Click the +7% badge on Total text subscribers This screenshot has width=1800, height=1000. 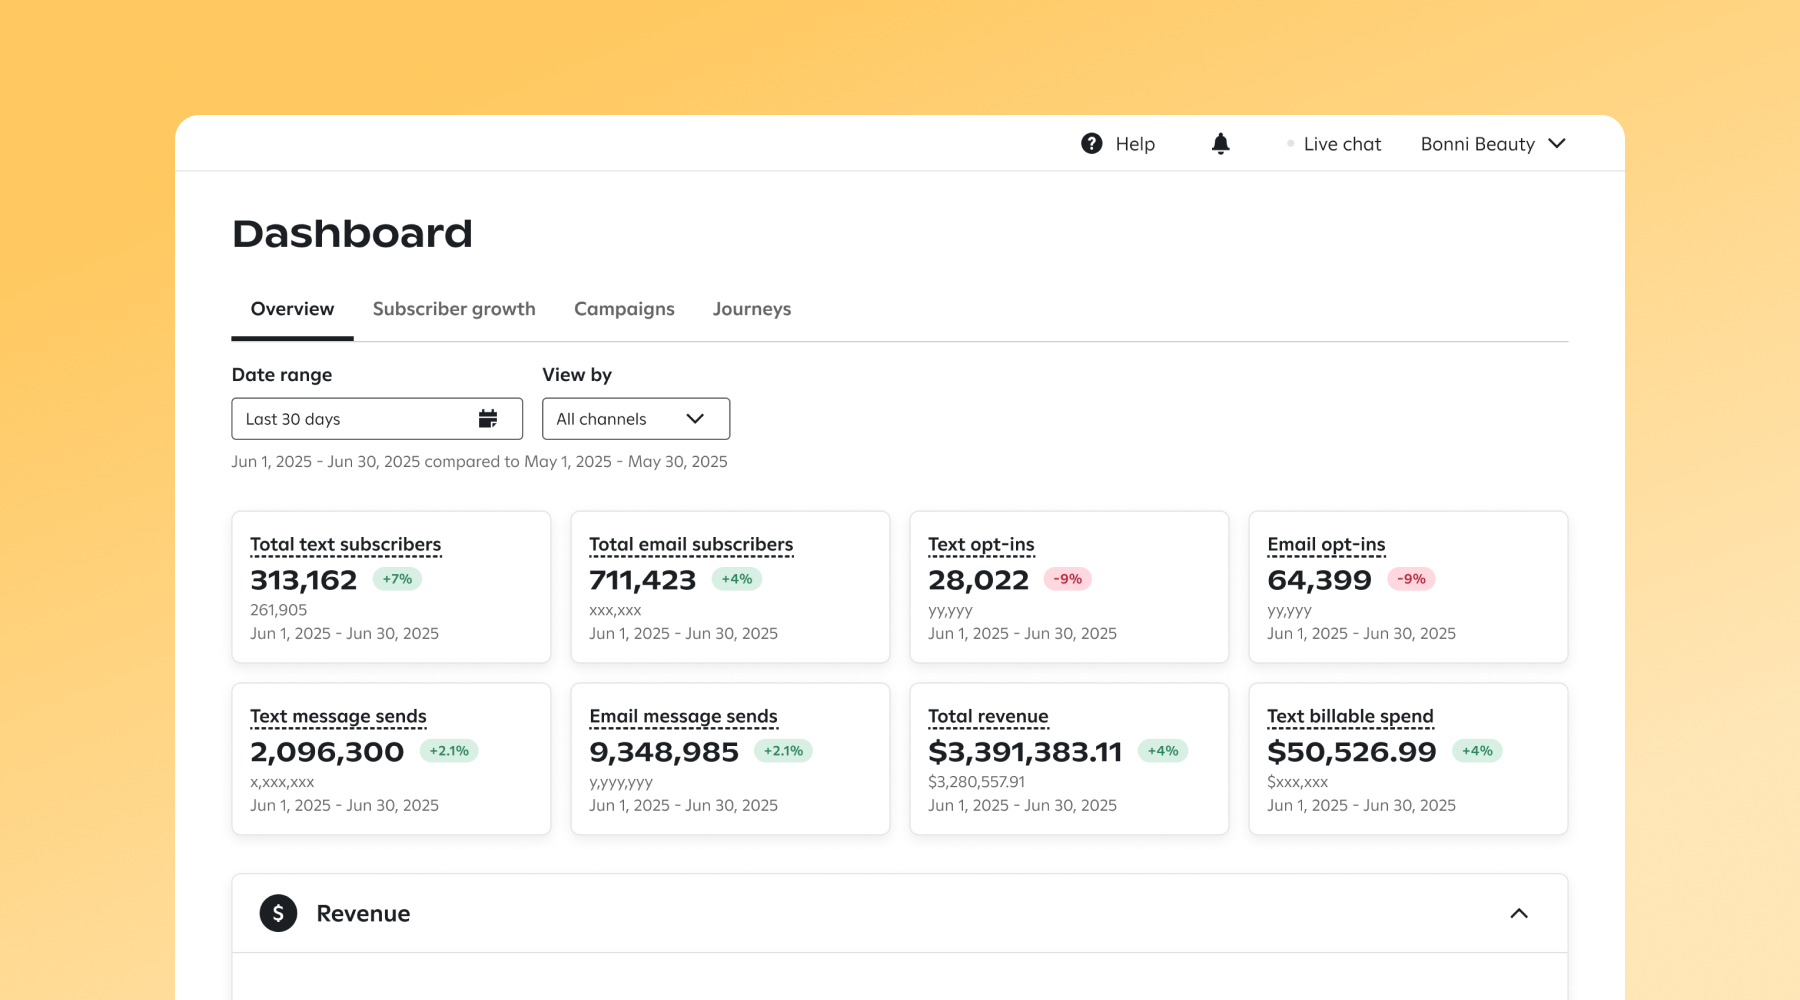pyautogui.click(x=396, y=578)
